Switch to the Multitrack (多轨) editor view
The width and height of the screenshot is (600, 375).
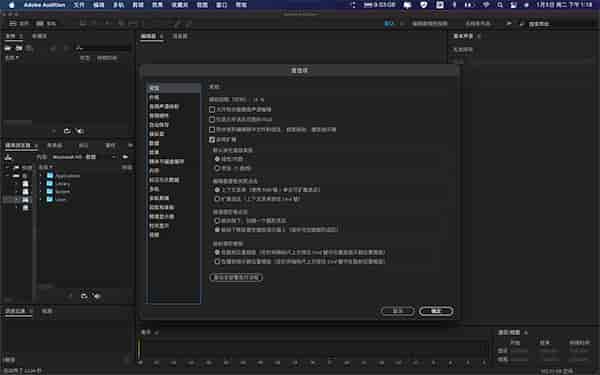coord(46,23)
